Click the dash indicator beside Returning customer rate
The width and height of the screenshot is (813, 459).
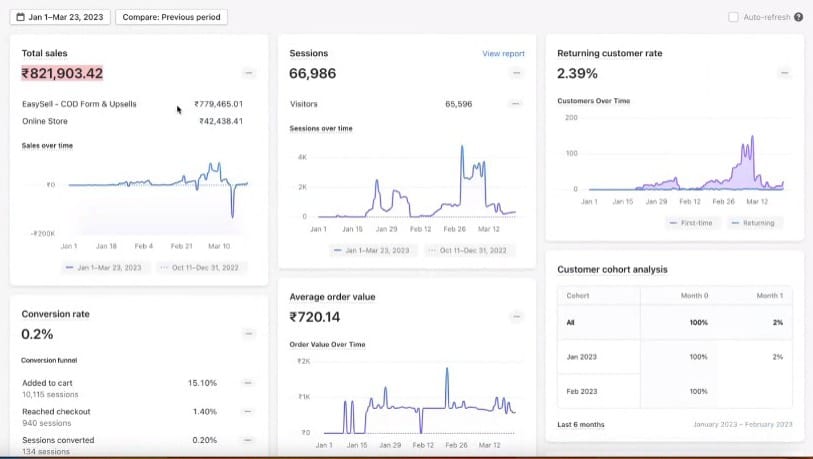tap(784, 73)
